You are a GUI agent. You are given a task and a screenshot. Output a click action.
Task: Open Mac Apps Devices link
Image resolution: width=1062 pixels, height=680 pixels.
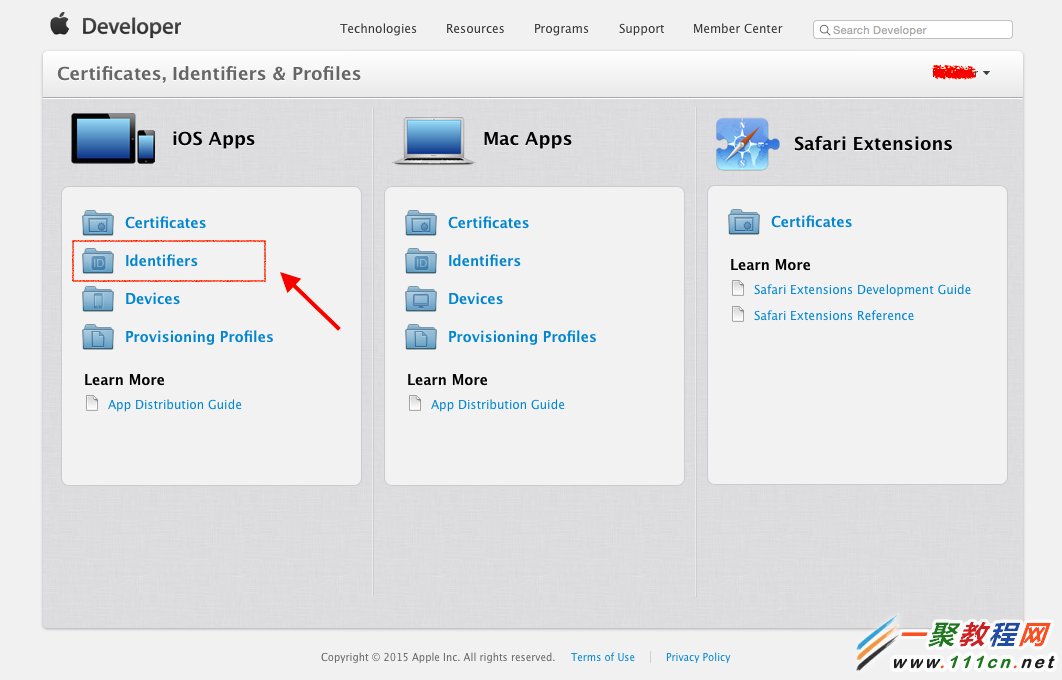point(475,299)
